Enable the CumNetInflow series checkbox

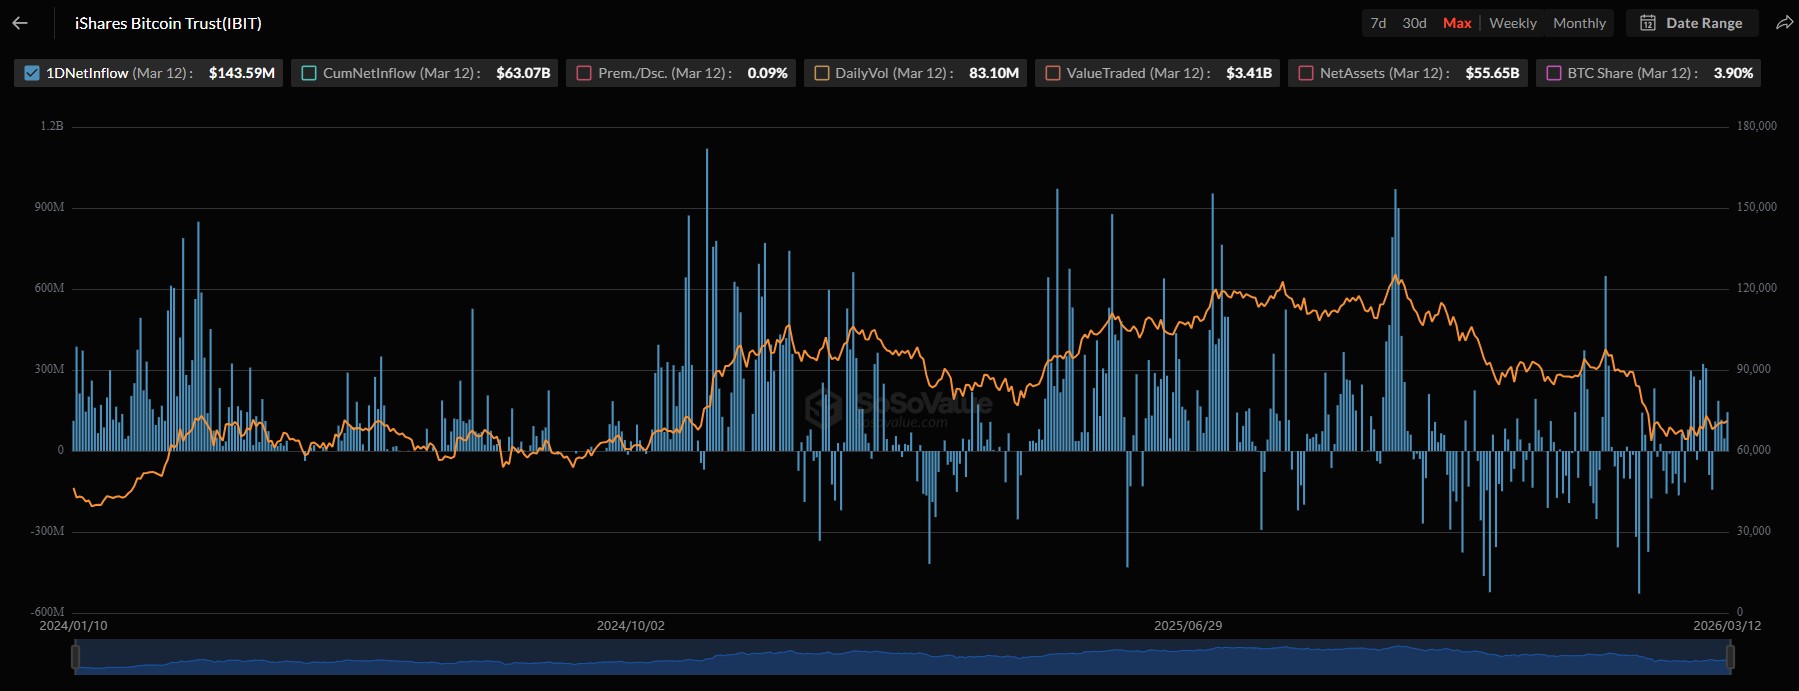[309, 73]
